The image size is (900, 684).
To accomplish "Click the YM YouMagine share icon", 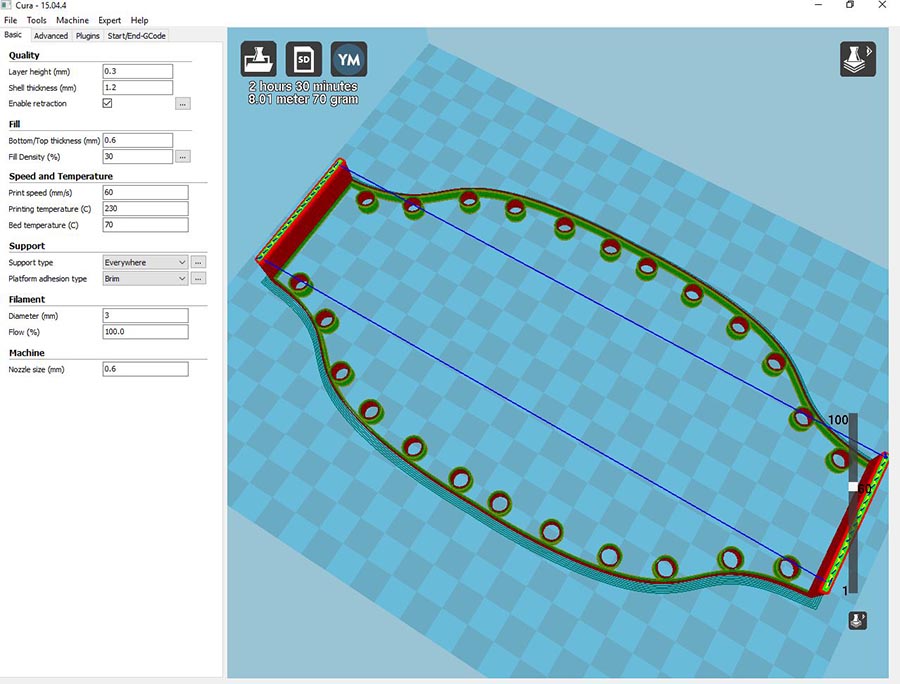I will point(349,59).
